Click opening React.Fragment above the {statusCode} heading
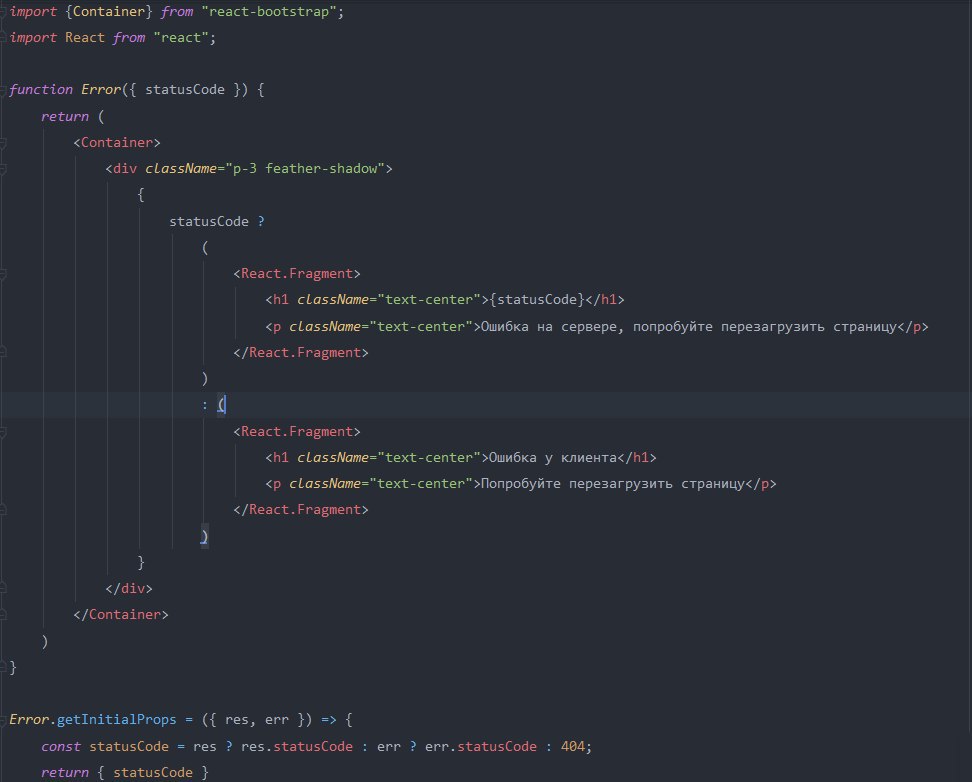This screenshot has height=782, width=972. (x=297, y=273)
